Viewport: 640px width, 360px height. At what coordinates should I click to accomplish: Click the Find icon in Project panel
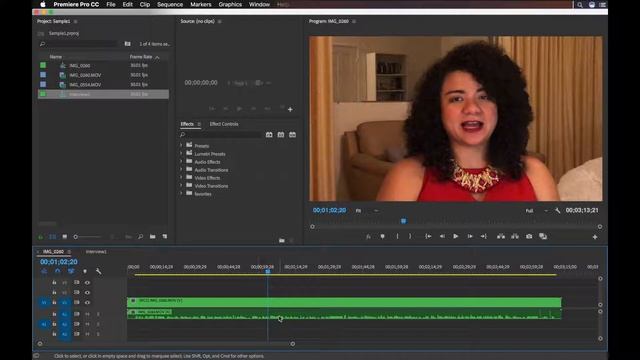click(x=140, y=237)
